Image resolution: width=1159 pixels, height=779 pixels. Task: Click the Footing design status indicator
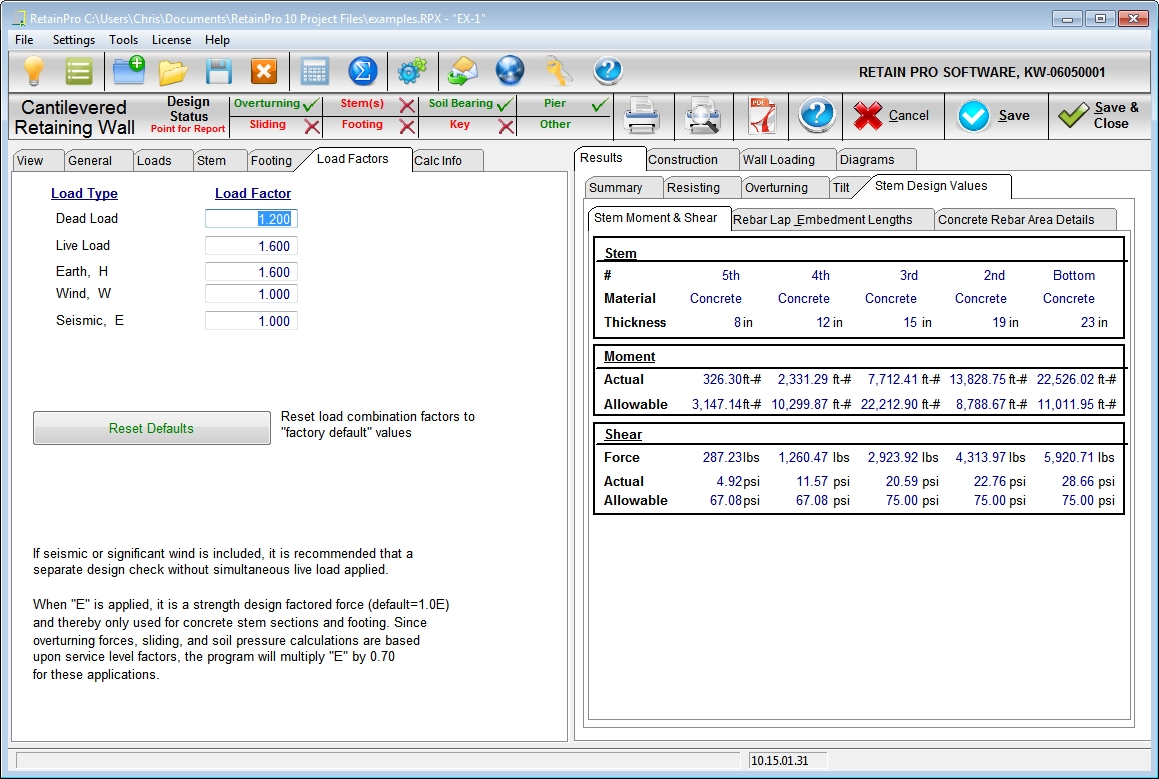(372, 126)
